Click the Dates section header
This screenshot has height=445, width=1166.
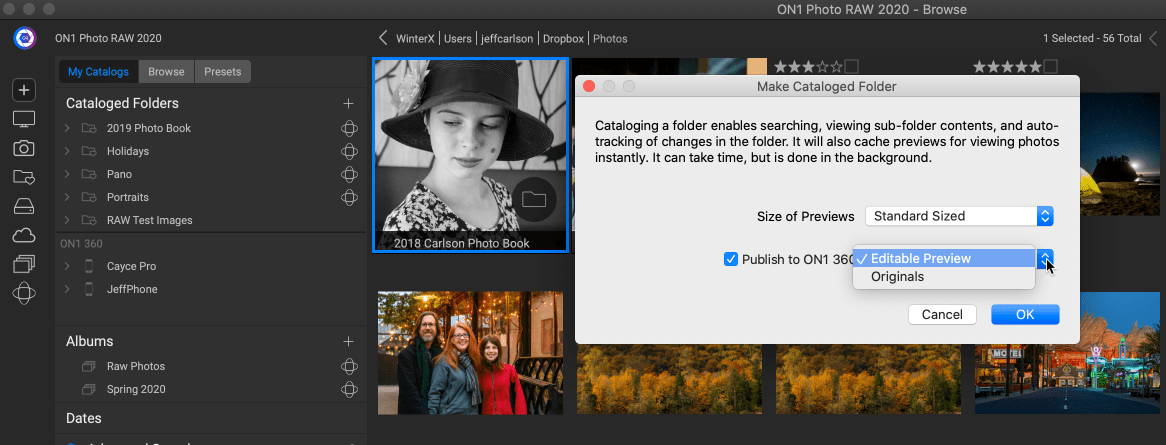tap(83, 418)
